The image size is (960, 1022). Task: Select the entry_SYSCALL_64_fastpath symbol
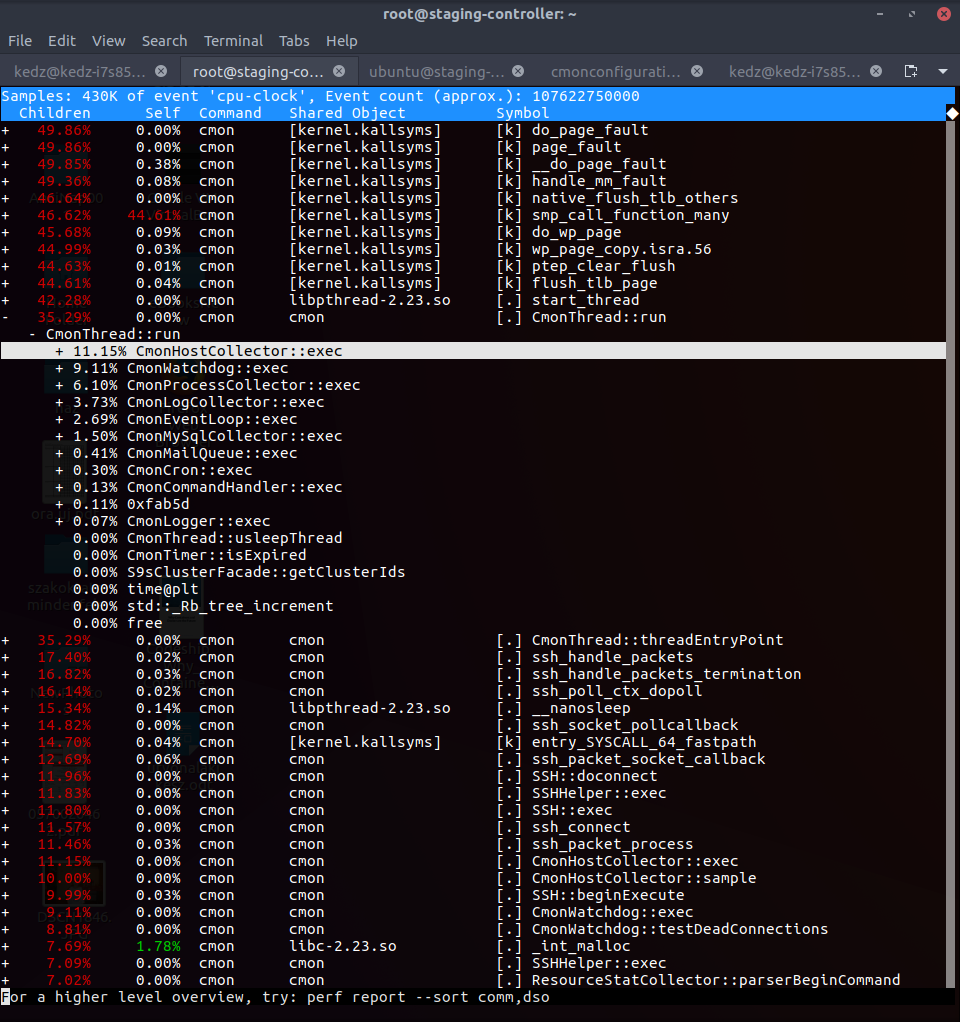click(644, 742)
